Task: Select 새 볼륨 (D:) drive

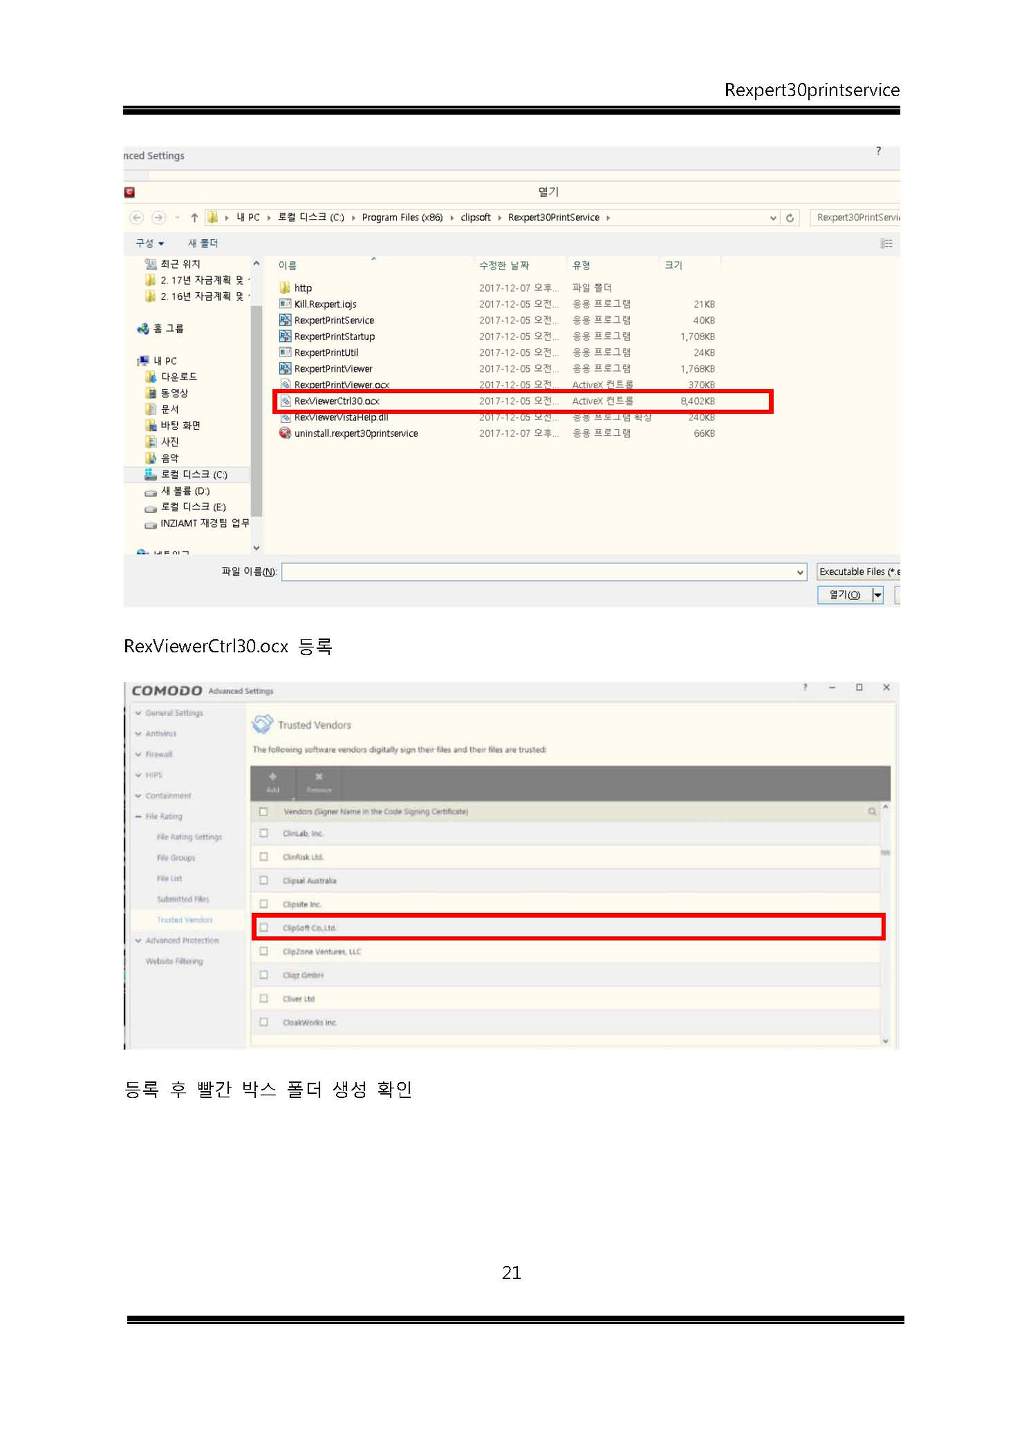Action: pyautogui.click(x=177, y=491)
